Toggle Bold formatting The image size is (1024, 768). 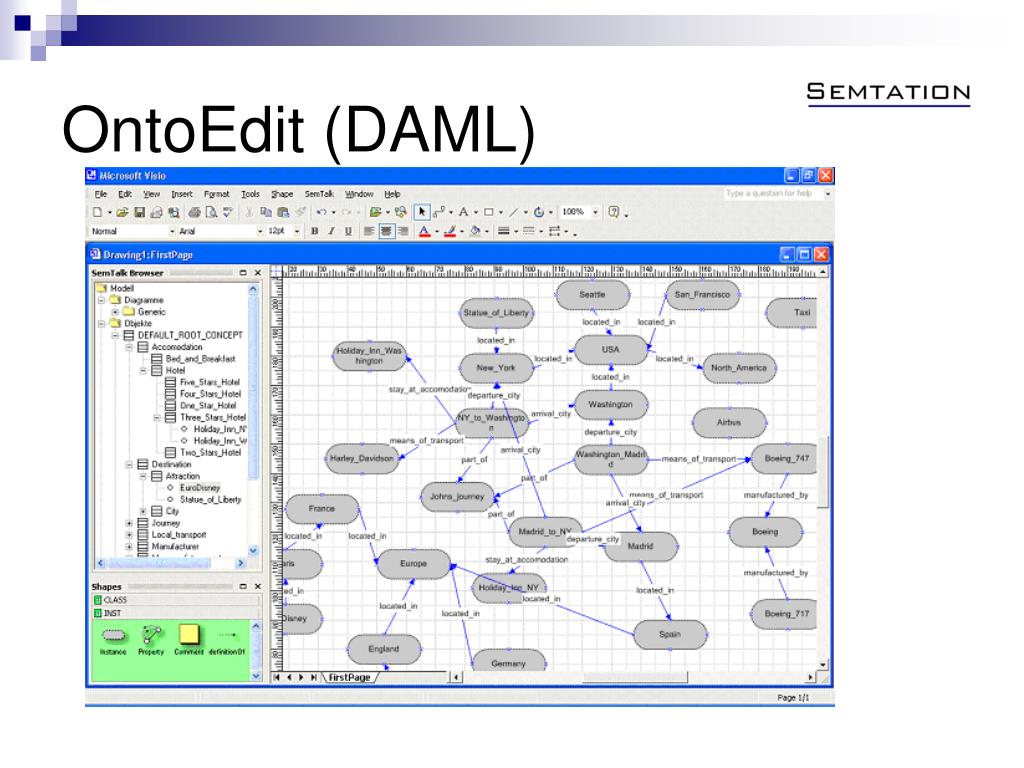[x=315, y=231]
